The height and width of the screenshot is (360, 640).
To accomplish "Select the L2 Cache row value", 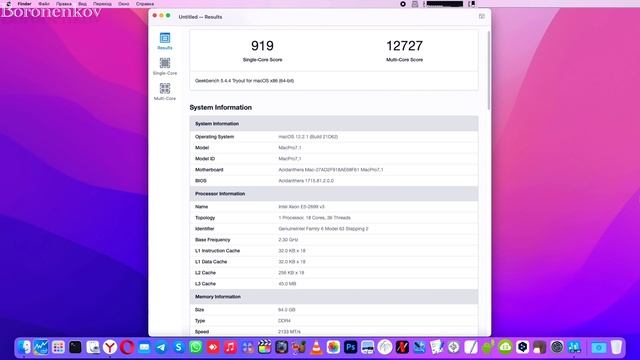I will 291,273.
